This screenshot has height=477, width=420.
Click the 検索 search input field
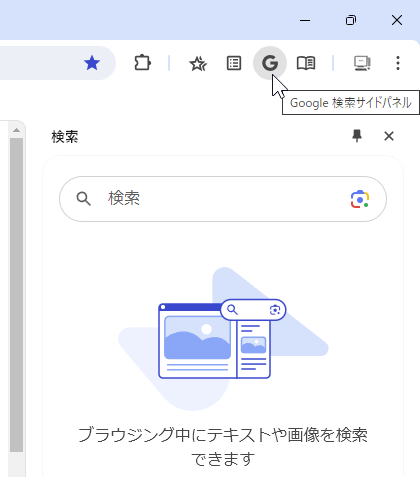[223, 199]
